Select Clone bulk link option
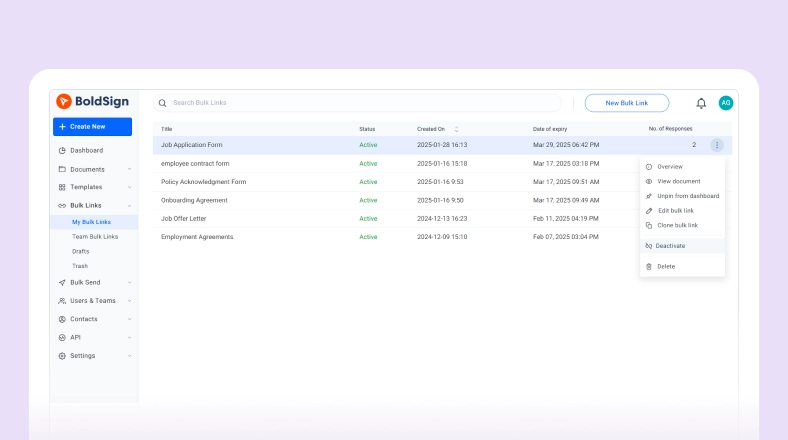 pyautogui.click(x=682, y=225)
